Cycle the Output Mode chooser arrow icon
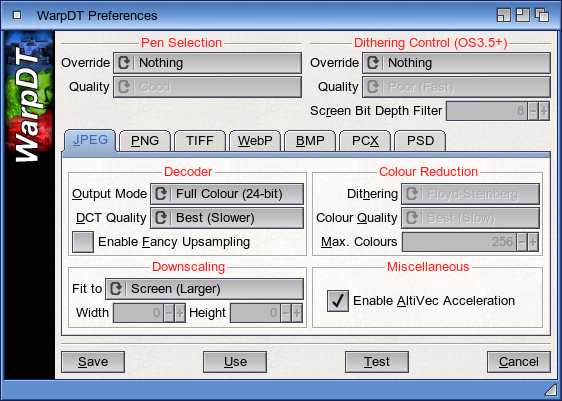The width and height of the screenshot is (562, 401). coord(161,194)
